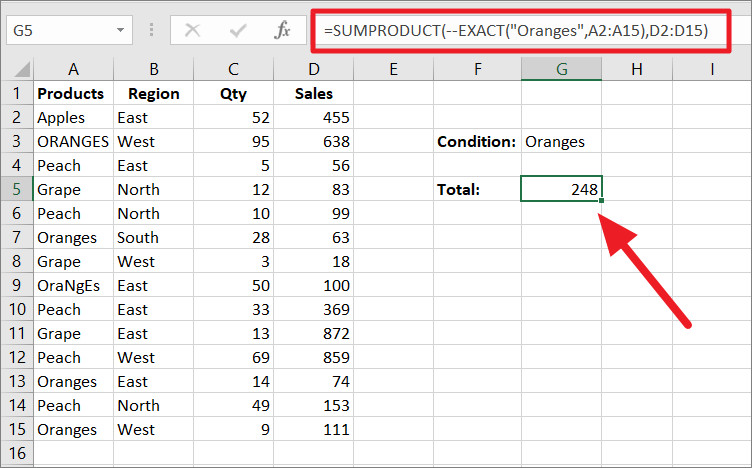This screenshot has width=752, height=468.
Task: Click the fill handle of cell G5
Action: tap(601, 200)
